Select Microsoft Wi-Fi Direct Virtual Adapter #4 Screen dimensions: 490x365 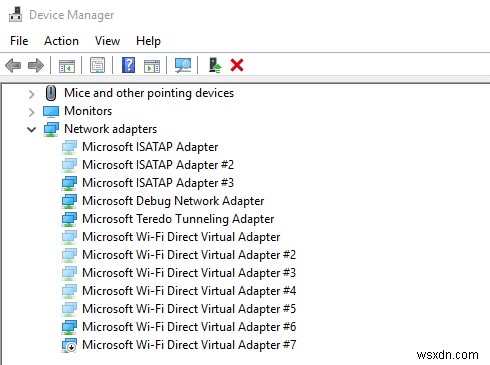pos(189,291)
